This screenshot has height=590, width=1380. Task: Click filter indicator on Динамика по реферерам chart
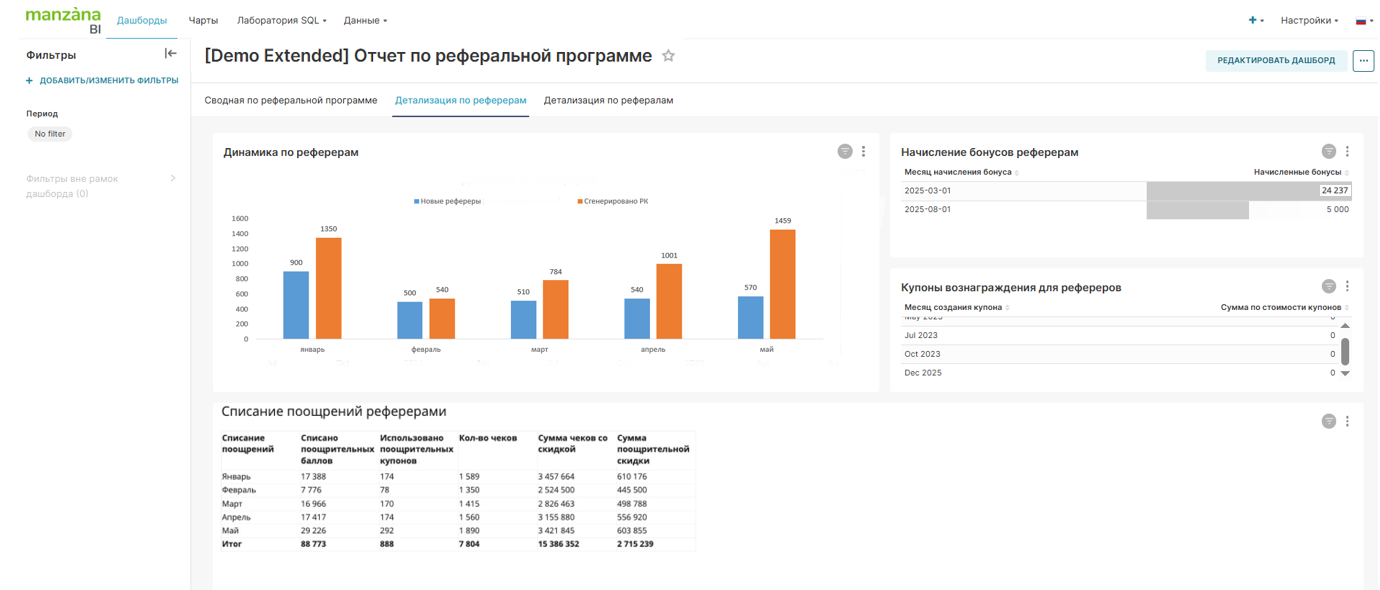pyautogui.click(x=845, y=152)
